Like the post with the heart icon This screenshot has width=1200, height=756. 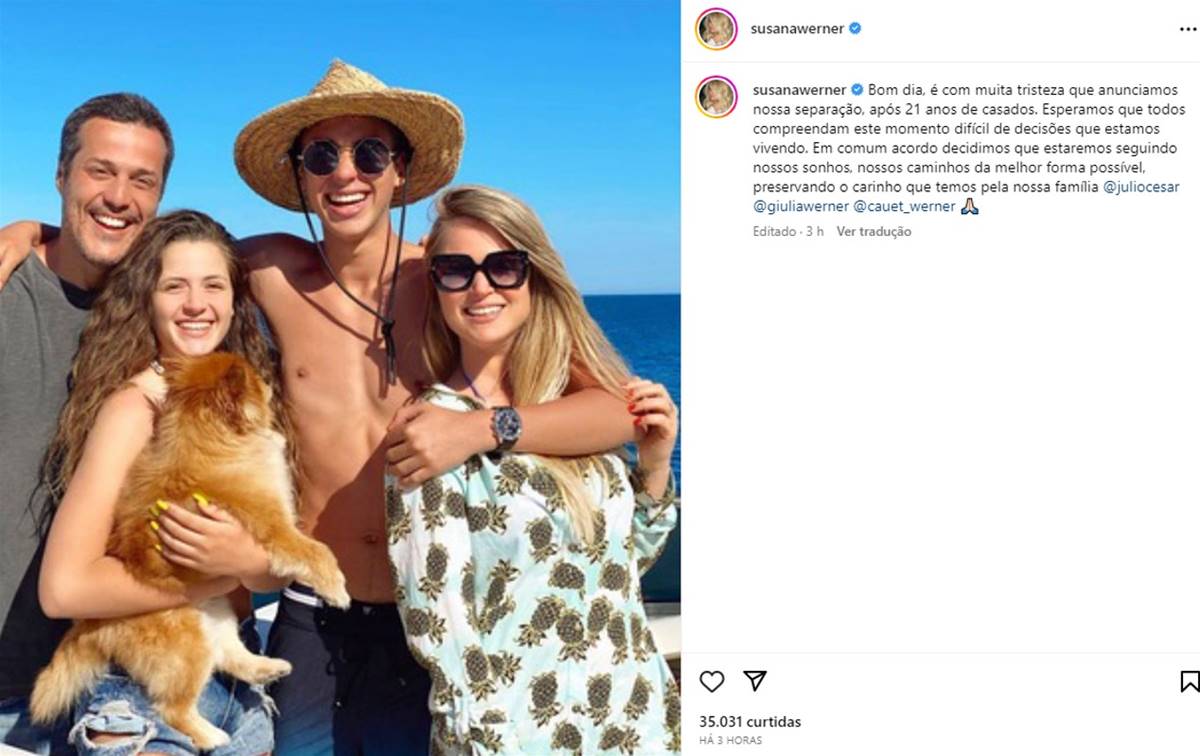[x=711, y=682]
